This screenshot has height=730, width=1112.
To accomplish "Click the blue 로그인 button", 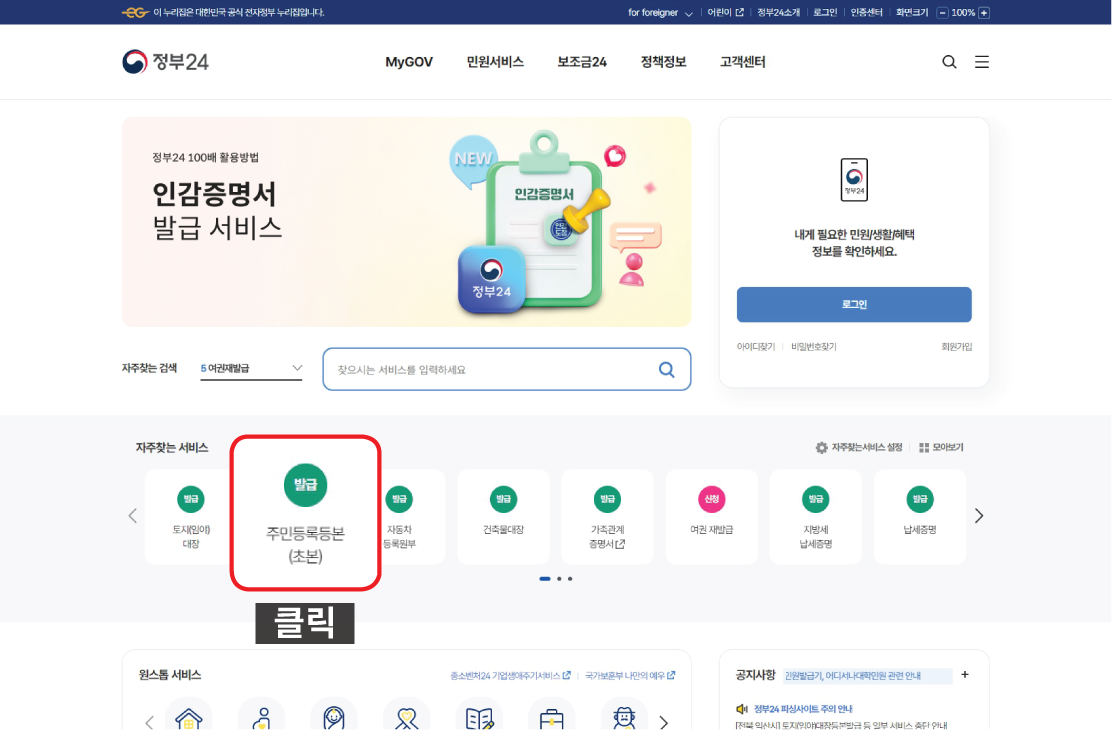I will pos(854,304).
